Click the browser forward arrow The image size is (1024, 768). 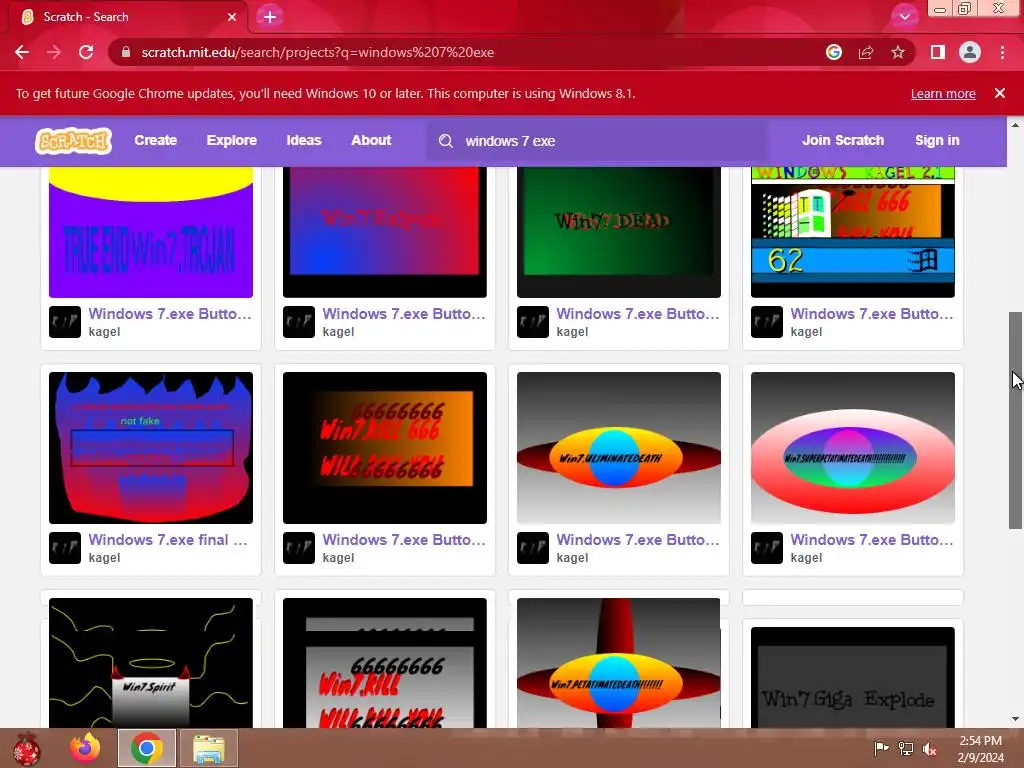point(54,52)
